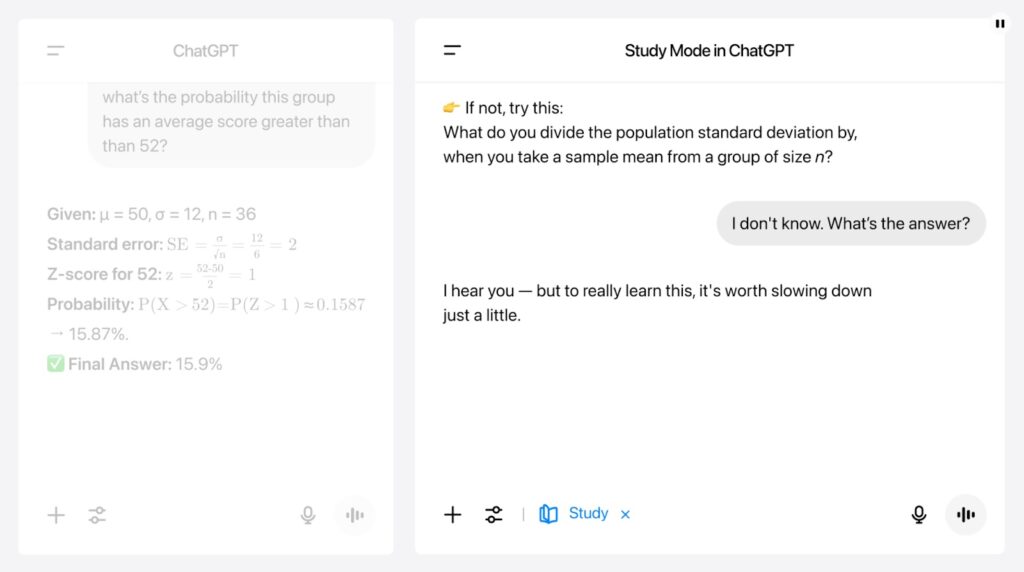Click the ChatGPT title in the faded panel
Image resolution: width=1024 pixels, height=572 pixels.
click(205, 51)
